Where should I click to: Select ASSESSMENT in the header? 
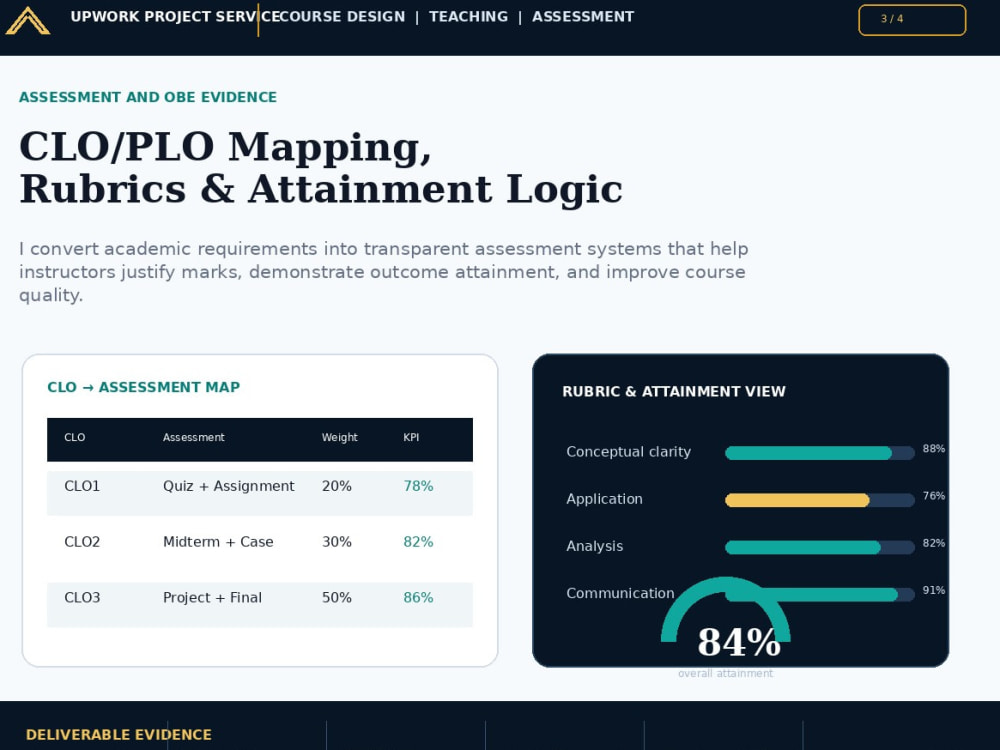coord(583,17)
